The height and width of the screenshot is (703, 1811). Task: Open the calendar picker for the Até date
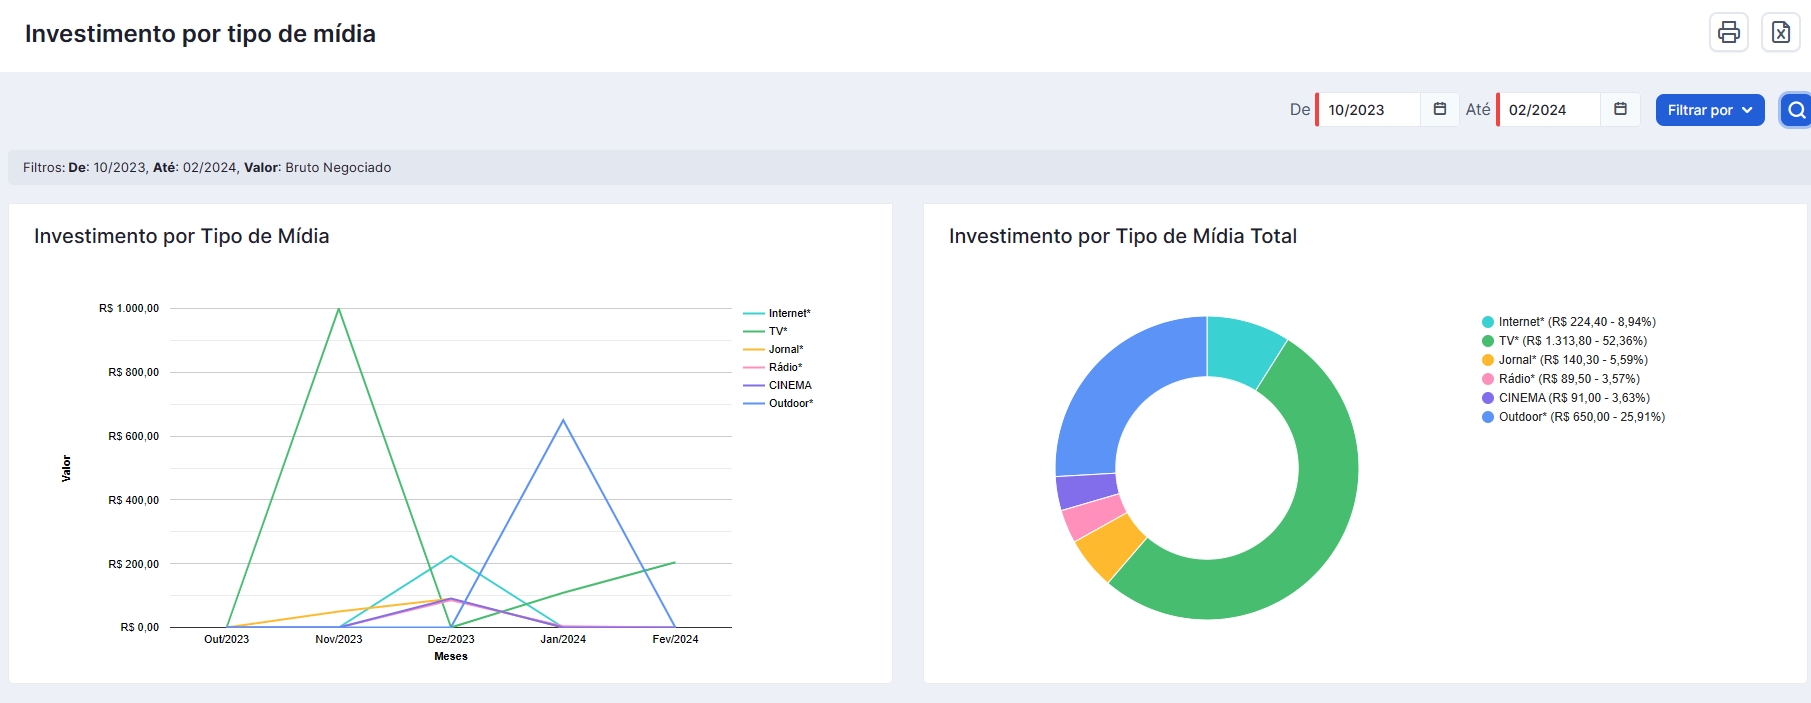(x=1621, y=109)
